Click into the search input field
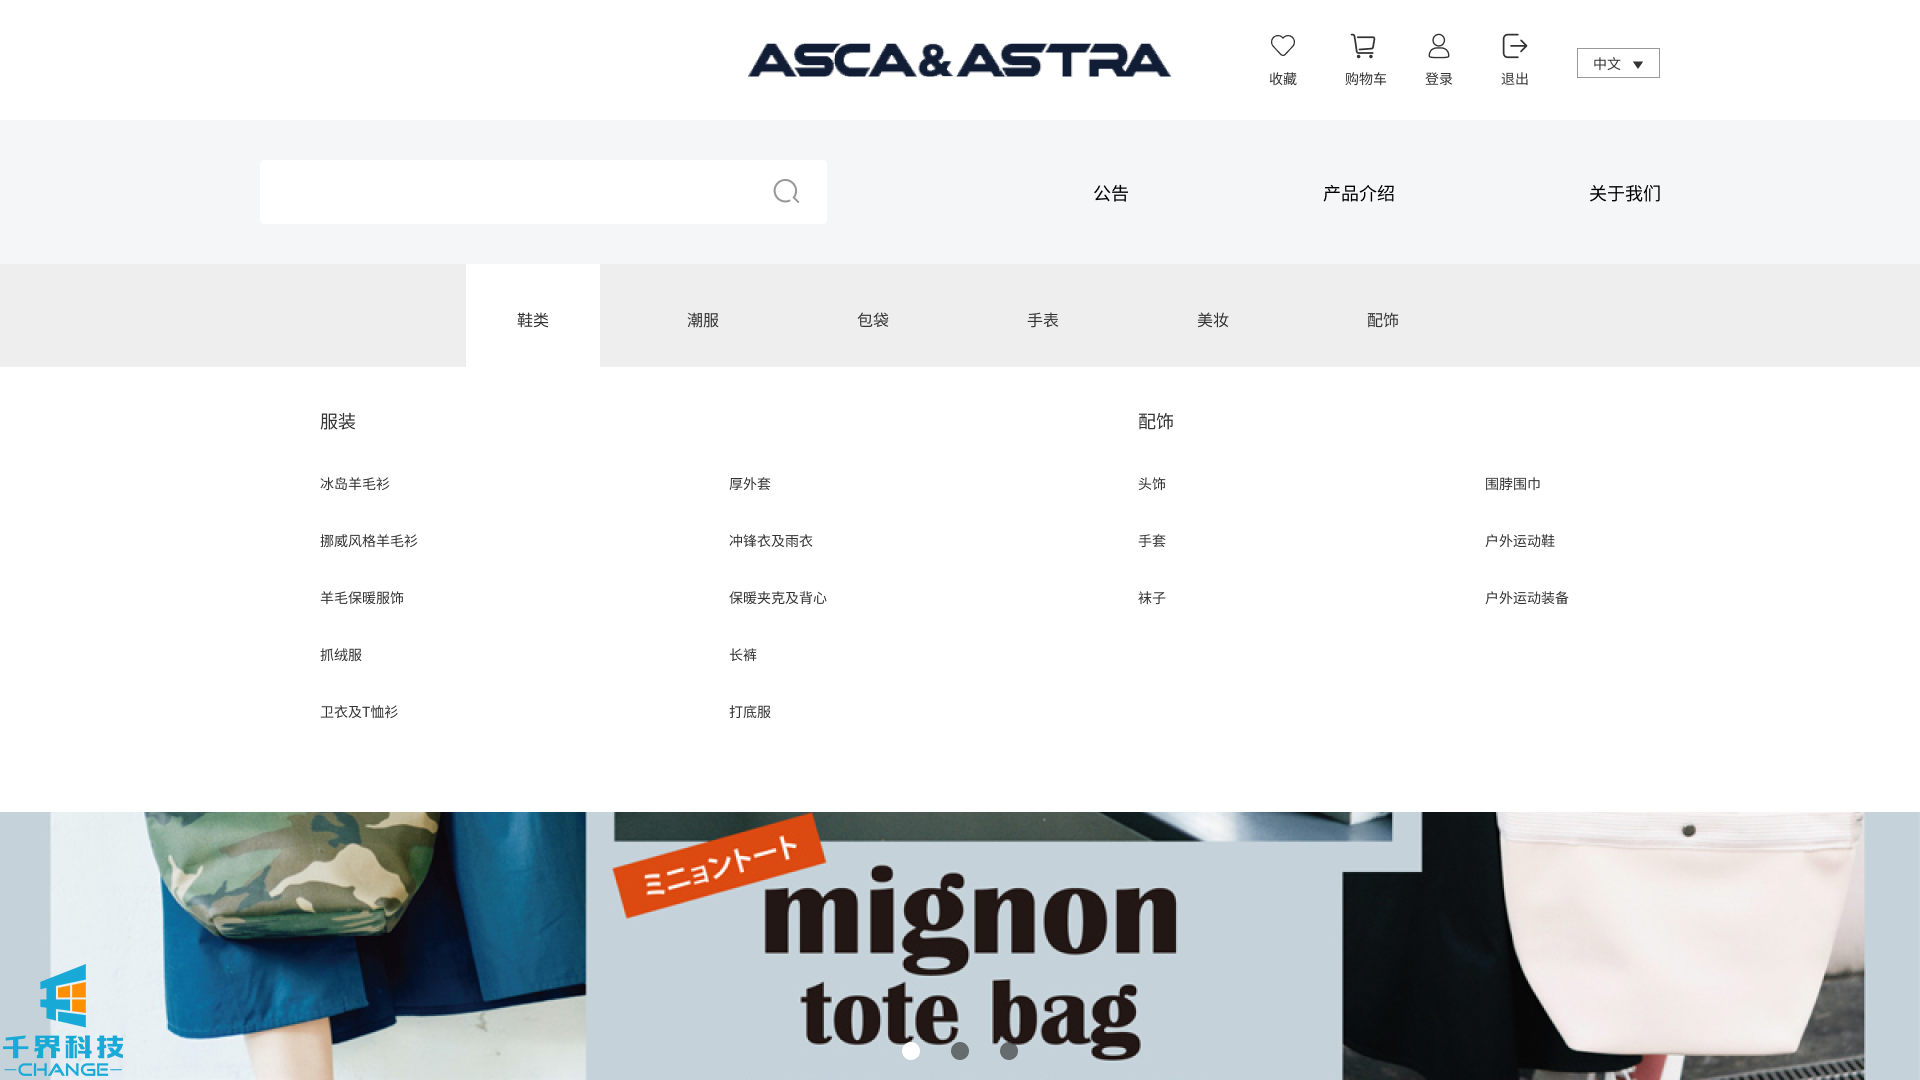This screenshot has width=1920, height=1080. click(510, 191)
